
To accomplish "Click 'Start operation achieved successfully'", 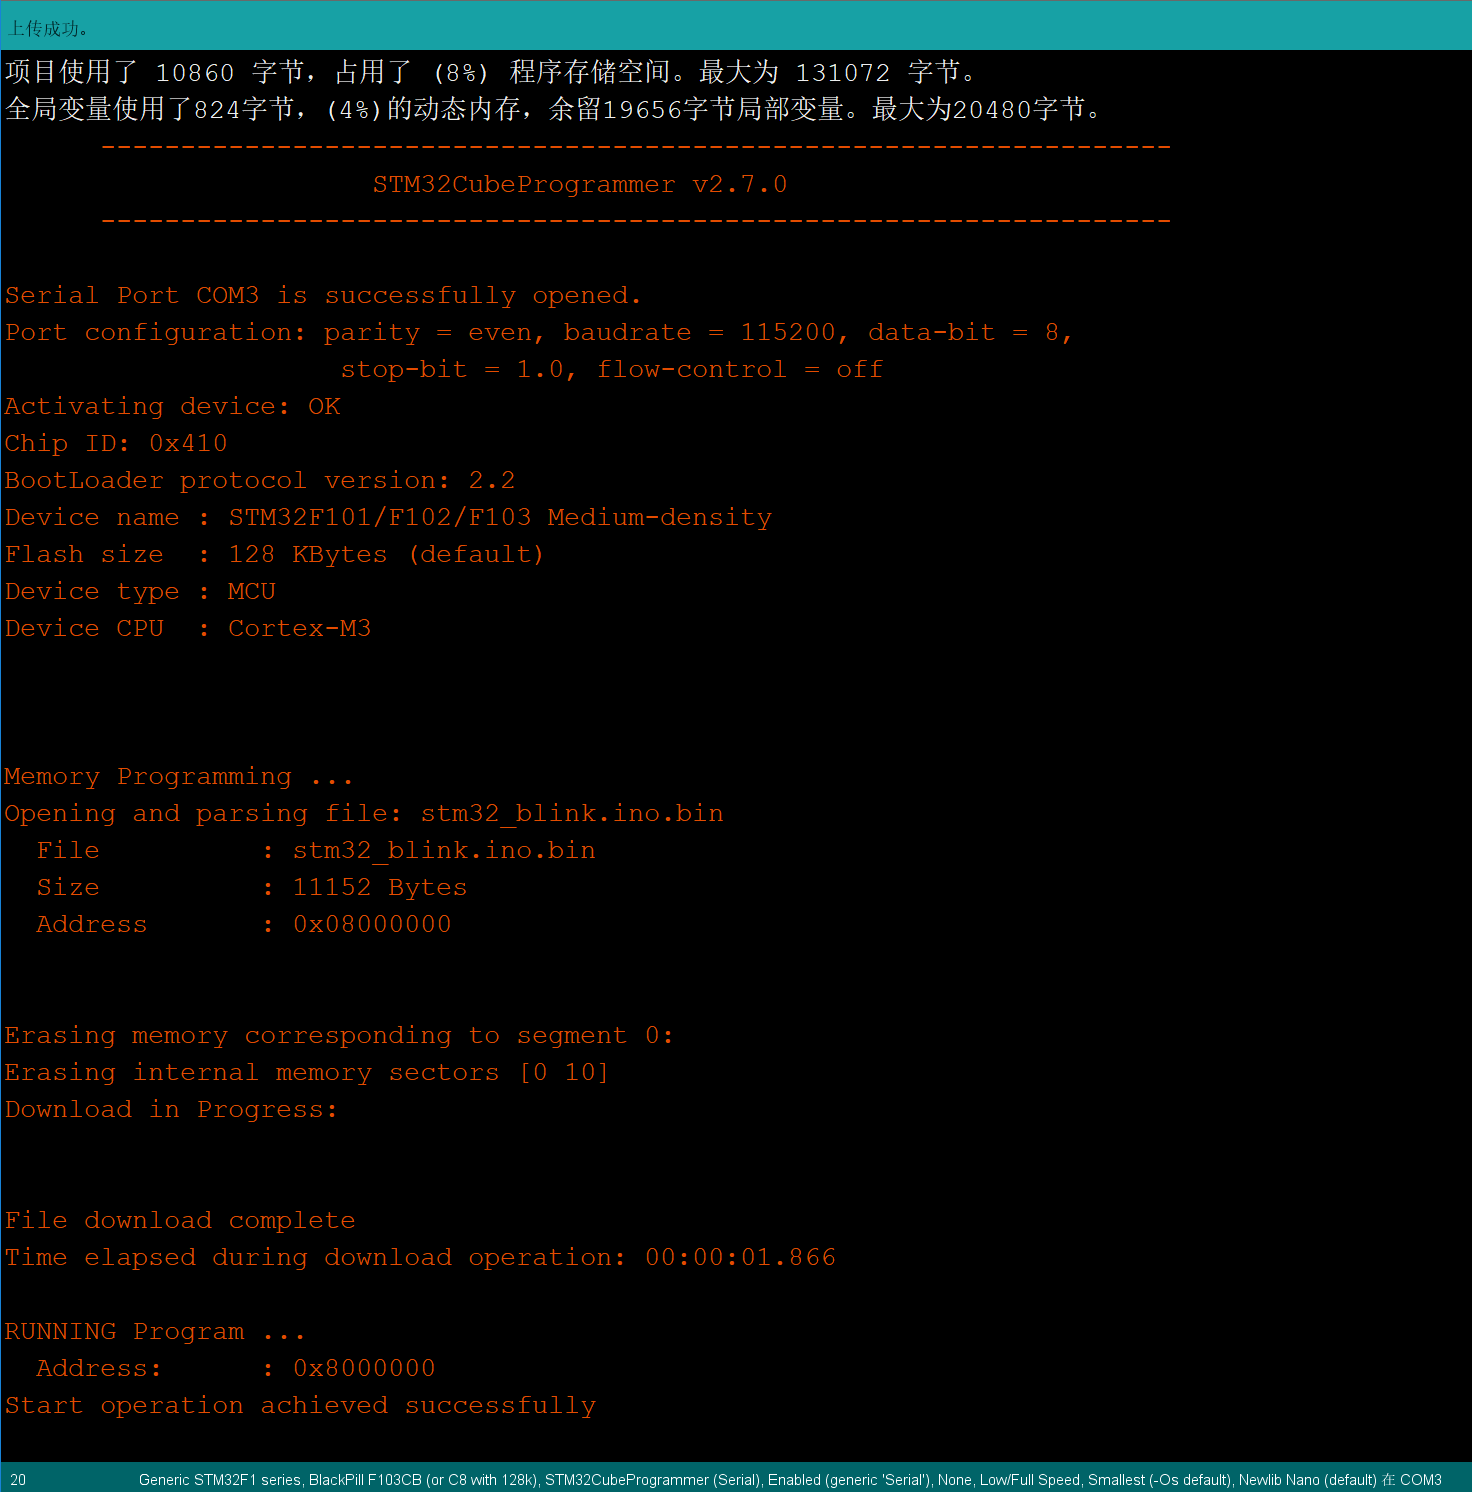I will coord(300,1406).
